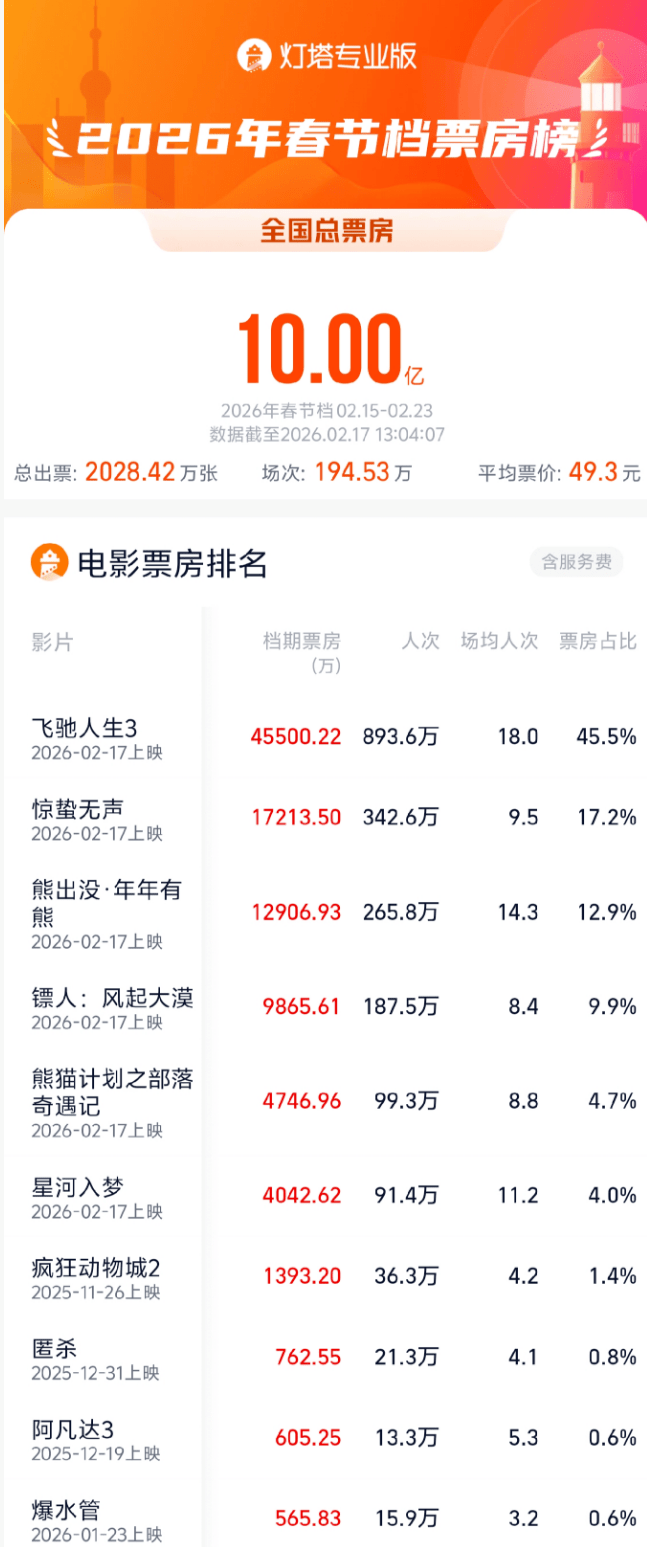Click the 含服务费 button

(x=576, y=563)
